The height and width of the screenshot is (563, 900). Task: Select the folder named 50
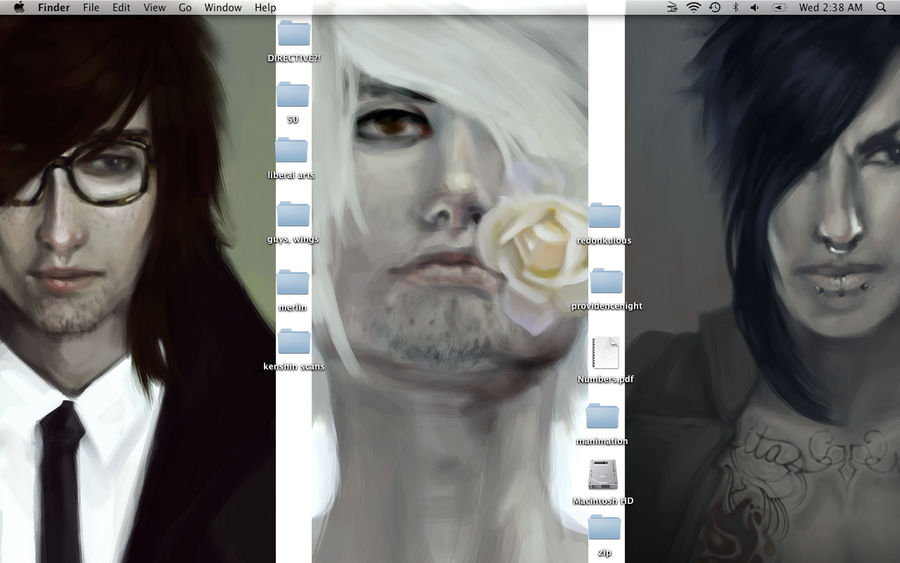pos(293,94)
